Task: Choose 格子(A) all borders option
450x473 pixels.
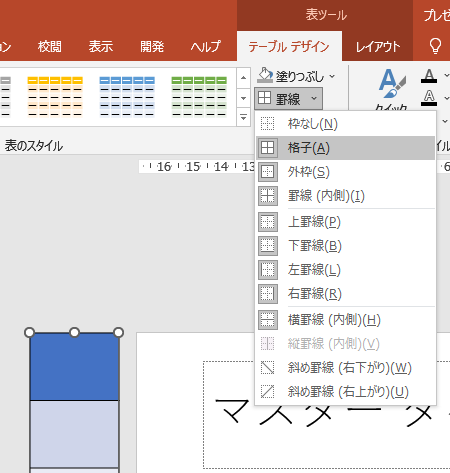Action: click(x=346, y=148)
